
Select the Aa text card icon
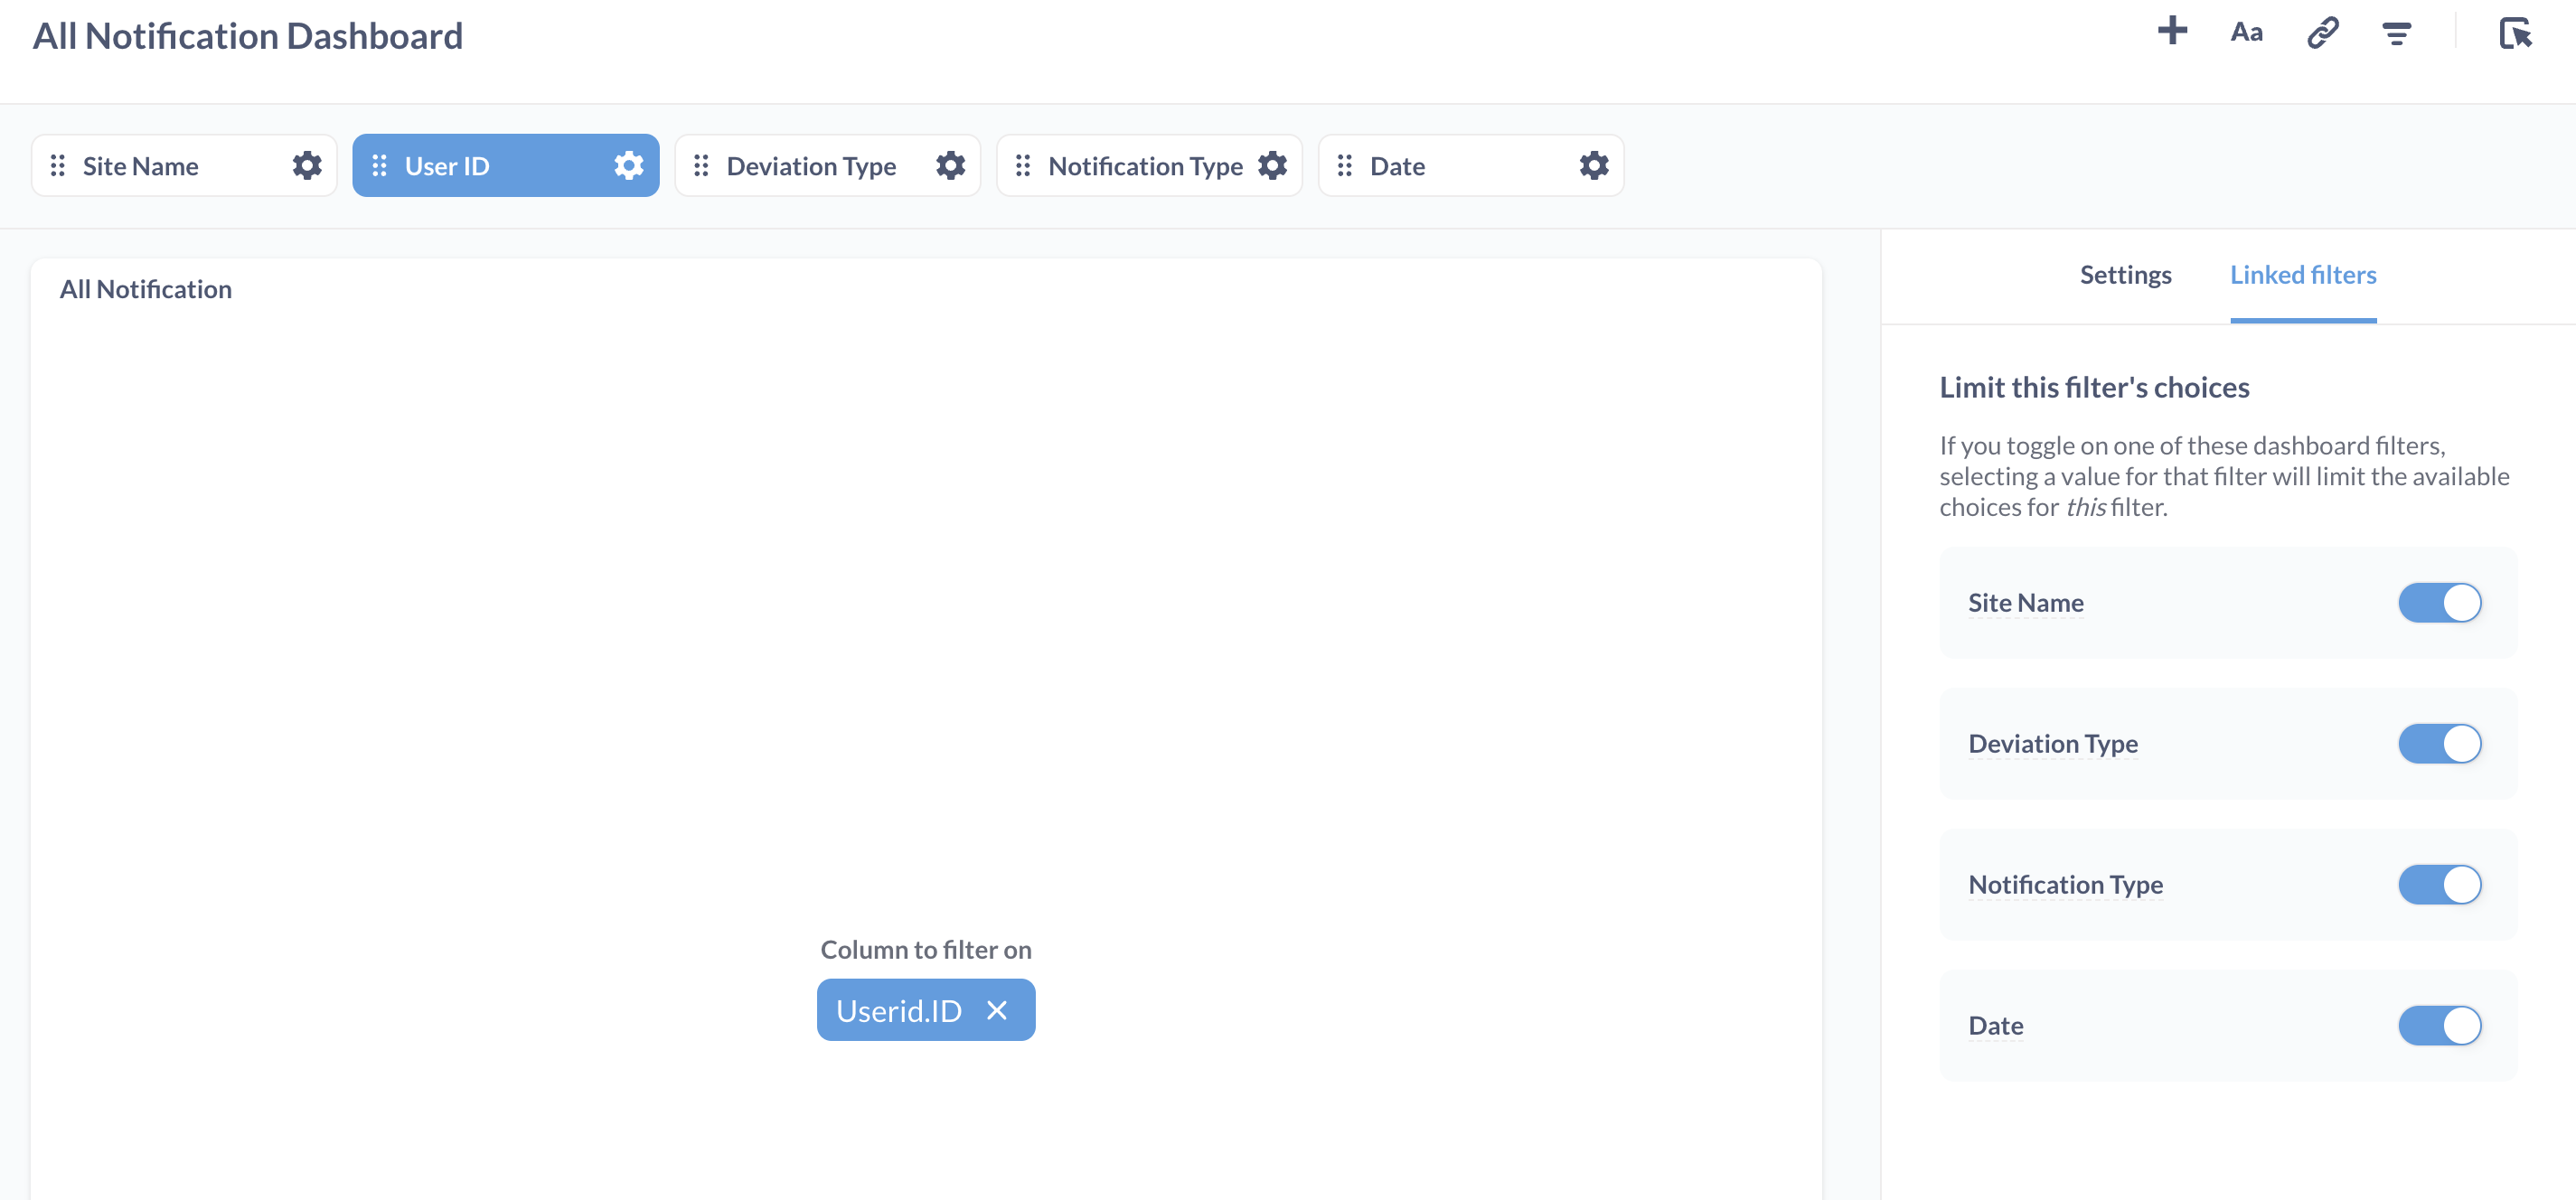(2246, 31)
